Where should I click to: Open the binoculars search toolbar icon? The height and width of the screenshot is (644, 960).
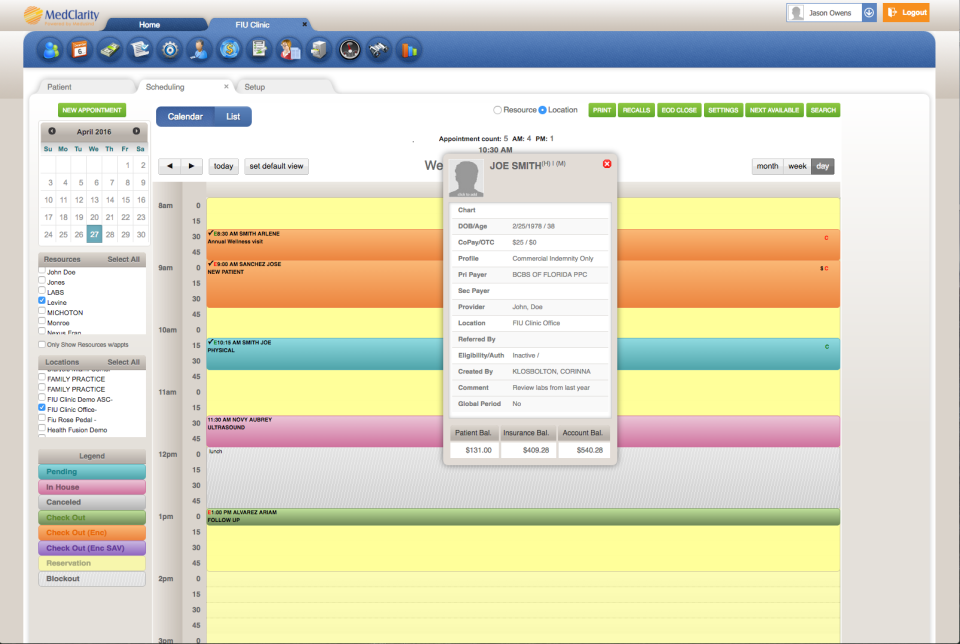tap(378, 48)
